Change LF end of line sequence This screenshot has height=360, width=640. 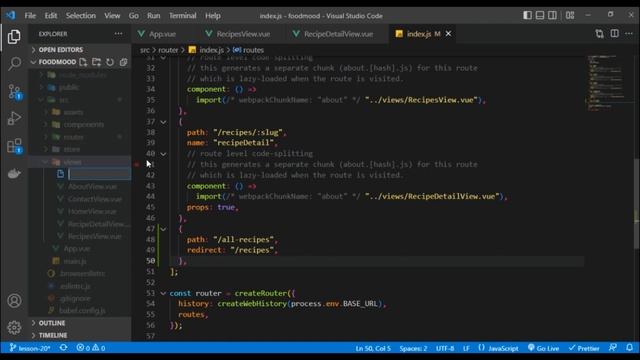(466, 348)
